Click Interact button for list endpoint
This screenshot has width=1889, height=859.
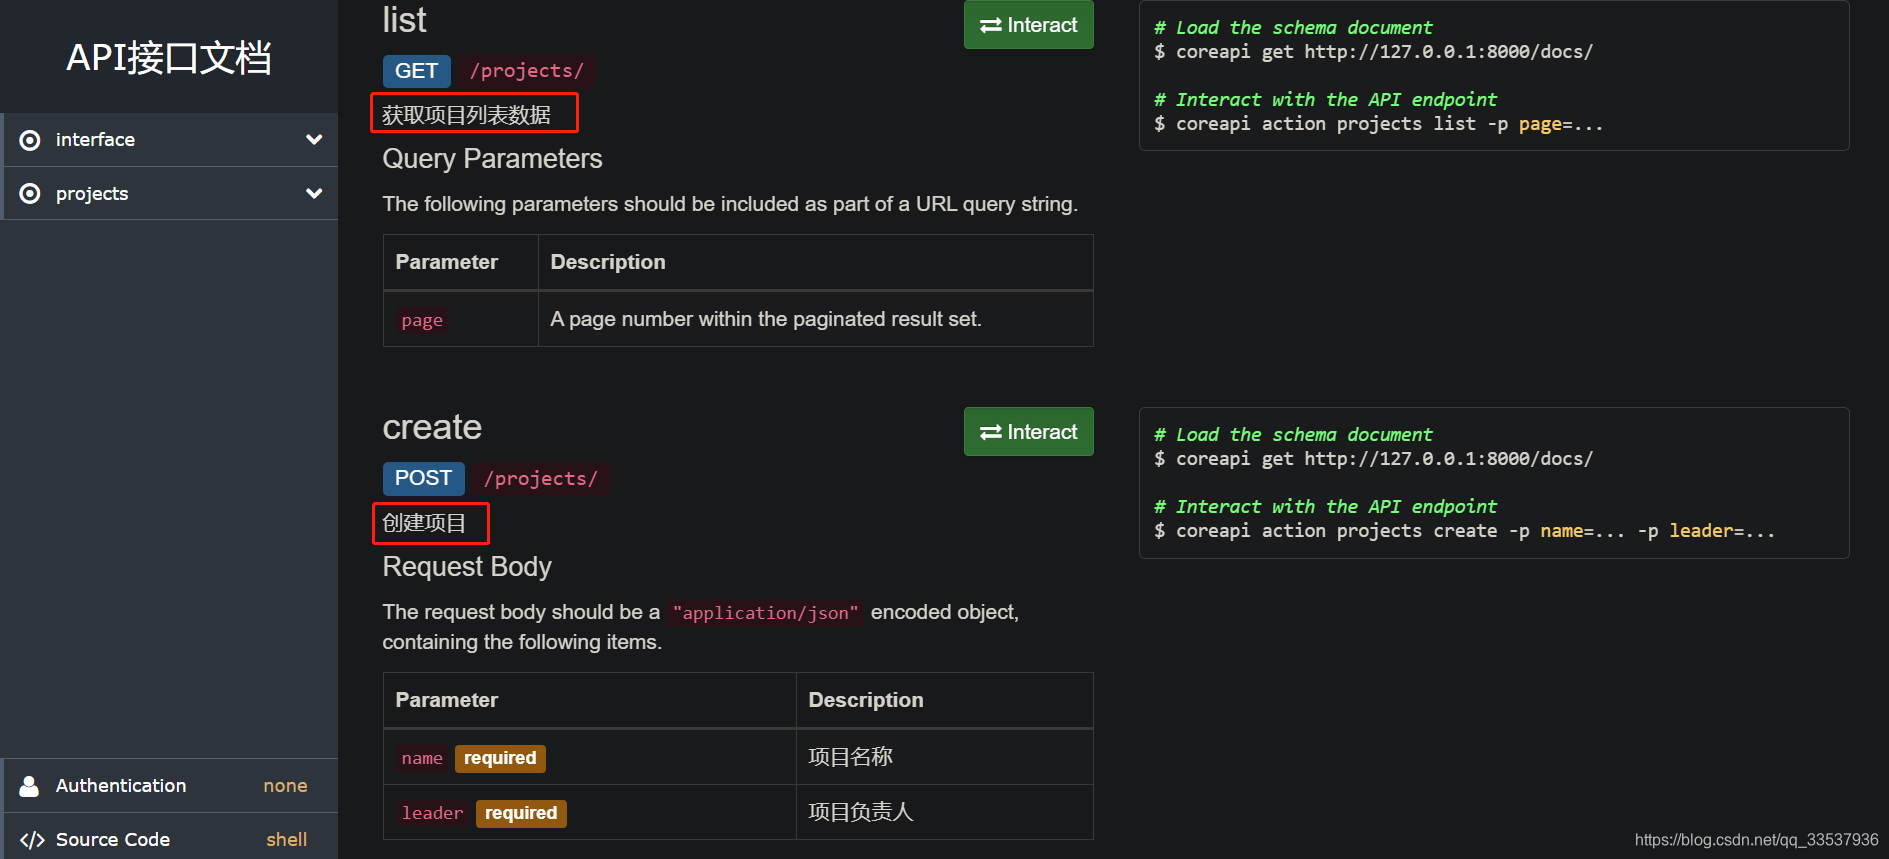1028,25
